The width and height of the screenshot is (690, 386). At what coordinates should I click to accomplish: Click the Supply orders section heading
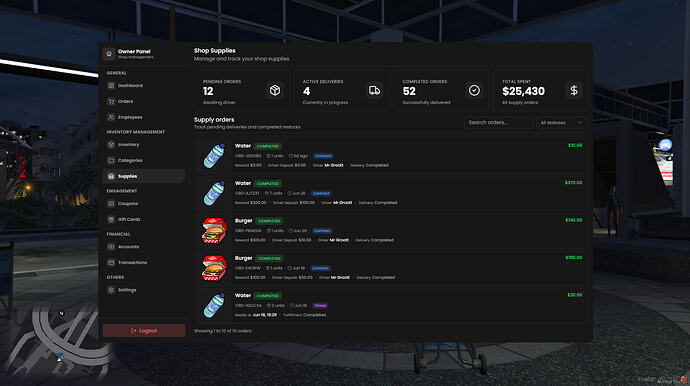(x=214, y=120)
